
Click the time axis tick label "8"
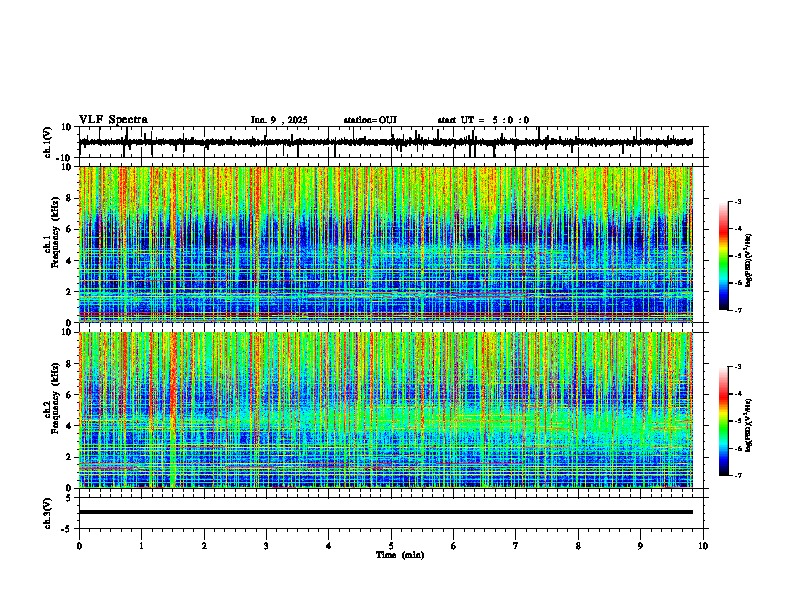tap(578, 546)
